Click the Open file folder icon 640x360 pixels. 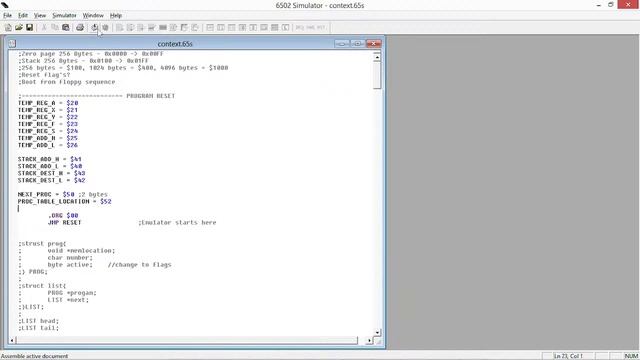click(19, 27)
